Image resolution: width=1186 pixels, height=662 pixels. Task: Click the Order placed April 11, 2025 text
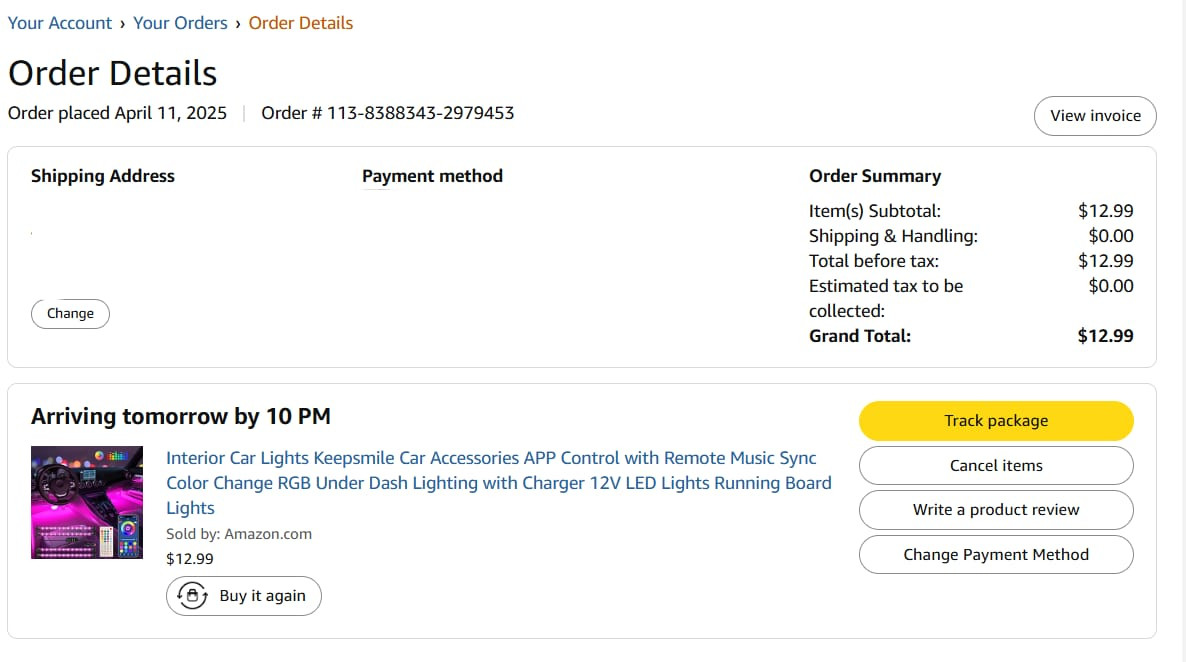click(117, 113)
